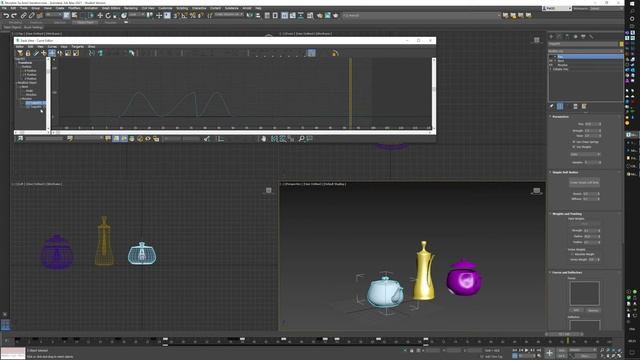The width and height of the screenshot is (640, 360).
Task: Click Create Simple Soft Body button
Action: click(x=584, y=182)
